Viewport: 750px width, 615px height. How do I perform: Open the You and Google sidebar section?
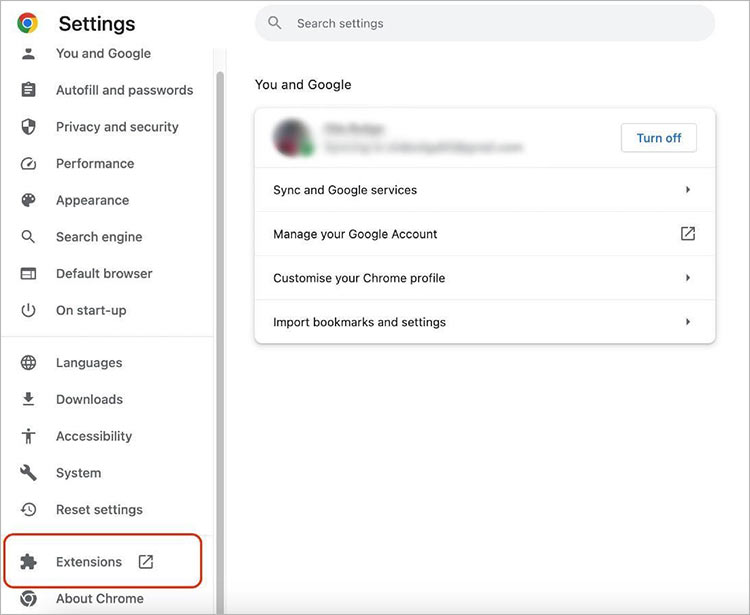103,54
